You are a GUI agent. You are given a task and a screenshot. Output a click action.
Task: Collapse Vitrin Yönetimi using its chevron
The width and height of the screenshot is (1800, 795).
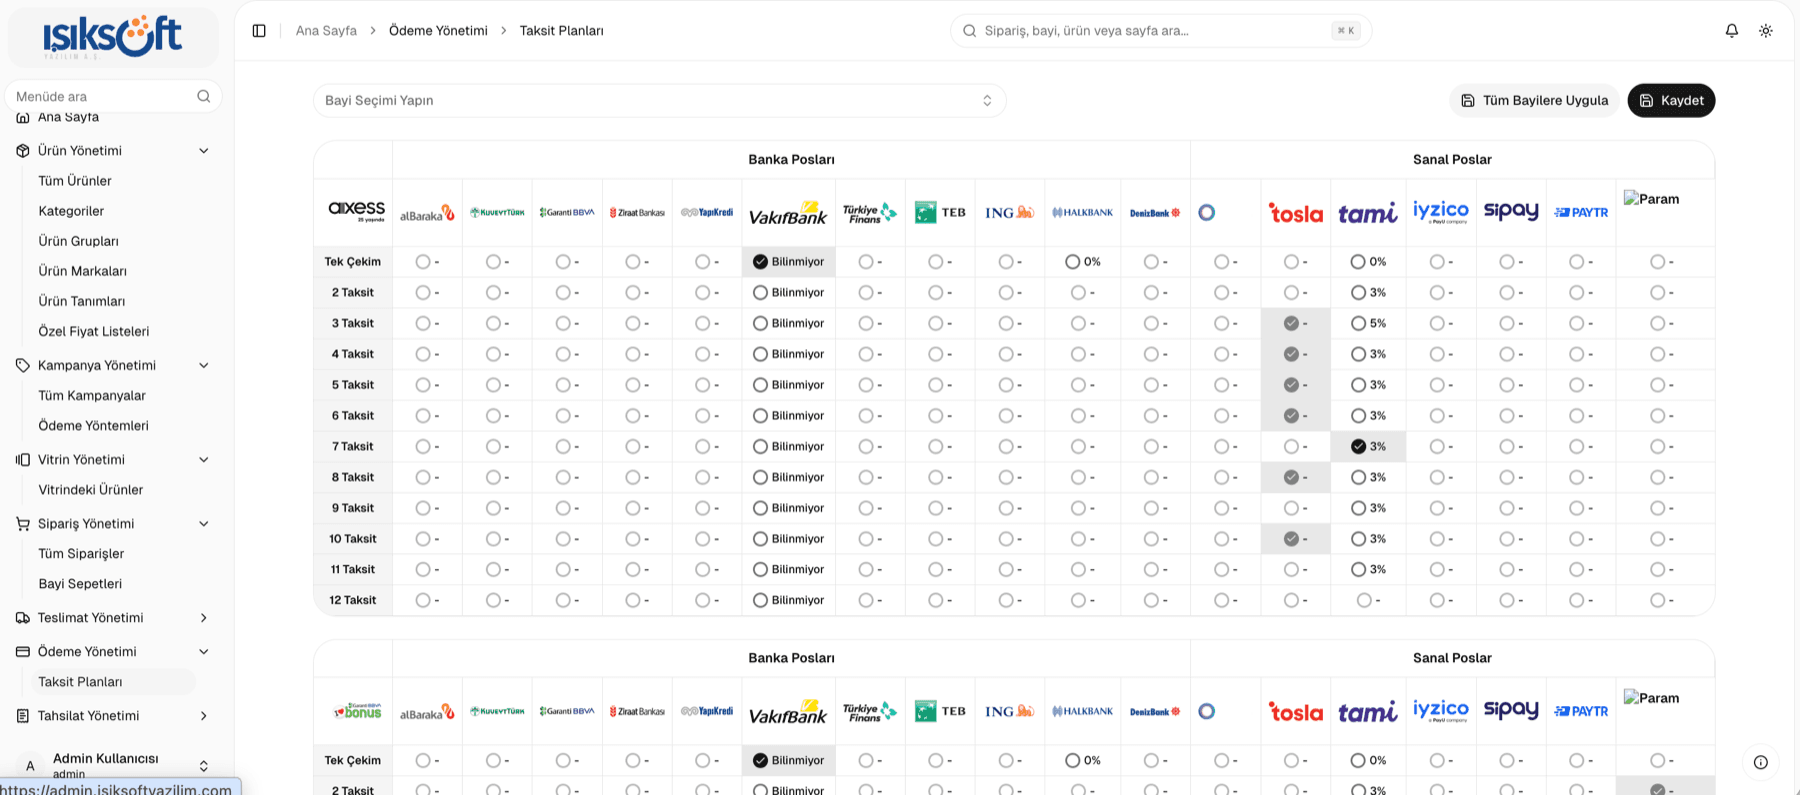pos(204,460)
